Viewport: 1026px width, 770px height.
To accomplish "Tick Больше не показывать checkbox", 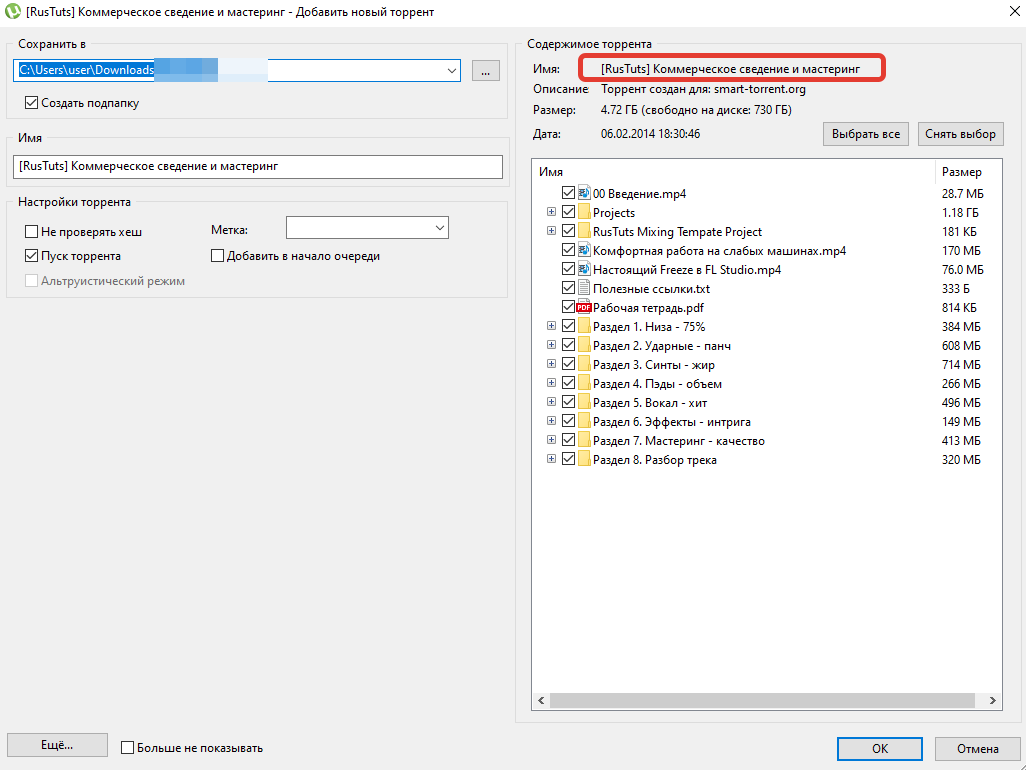I will coord(128,747).
